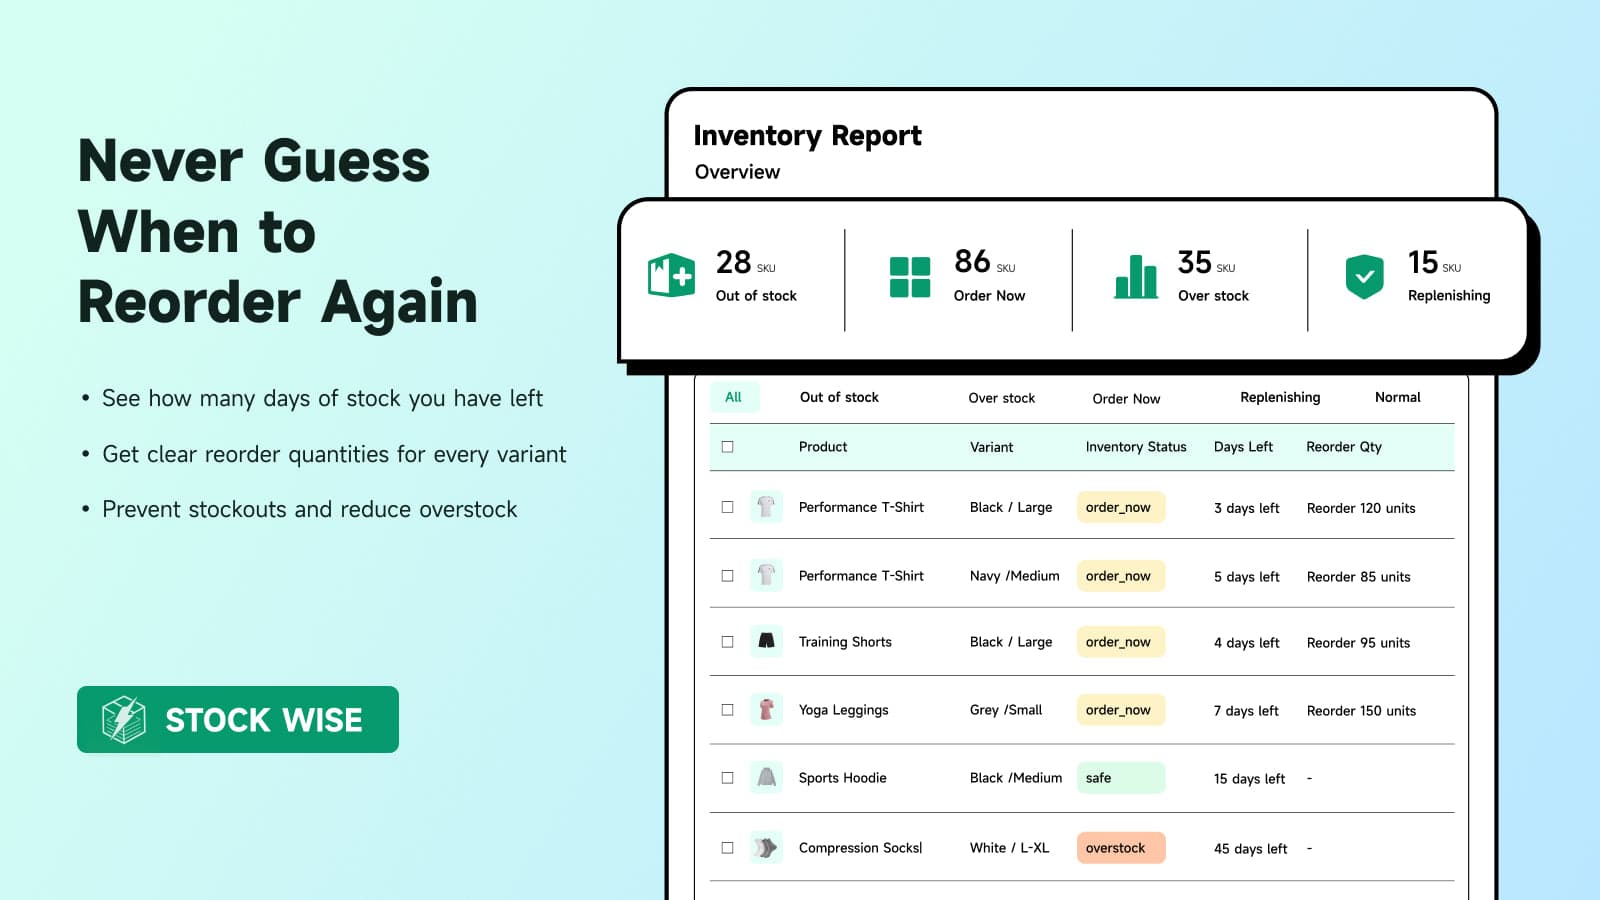Screen dimensions: 1600x900
Task: Enable the Sports Hoodie row checkbox
Action: [727, 777]
